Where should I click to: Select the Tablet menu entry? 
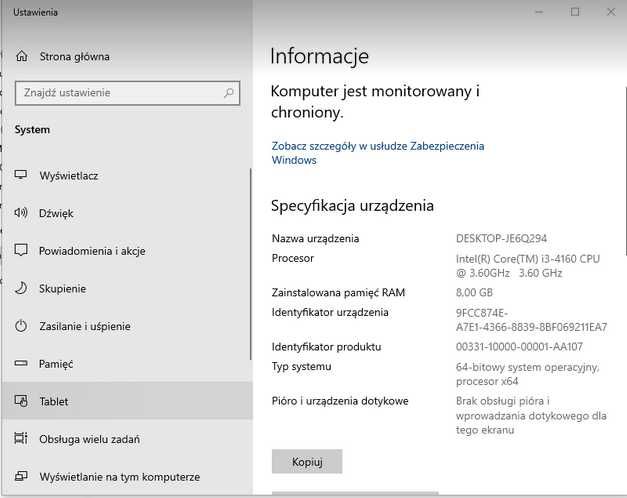tap(127, 401)
